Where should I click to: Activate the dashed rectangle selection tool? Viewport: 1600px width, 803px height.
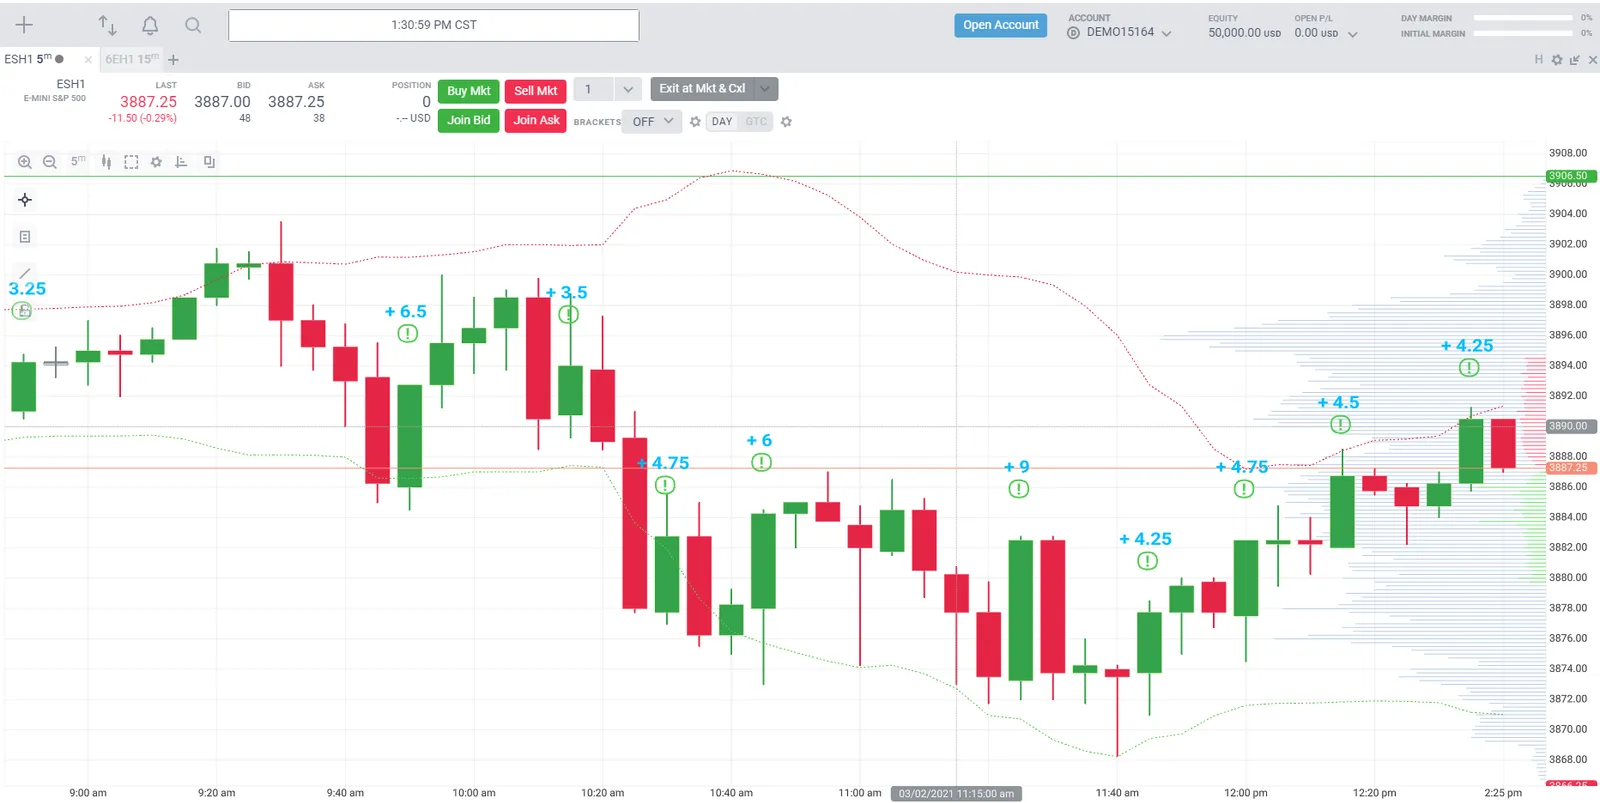tap(131, 162)
